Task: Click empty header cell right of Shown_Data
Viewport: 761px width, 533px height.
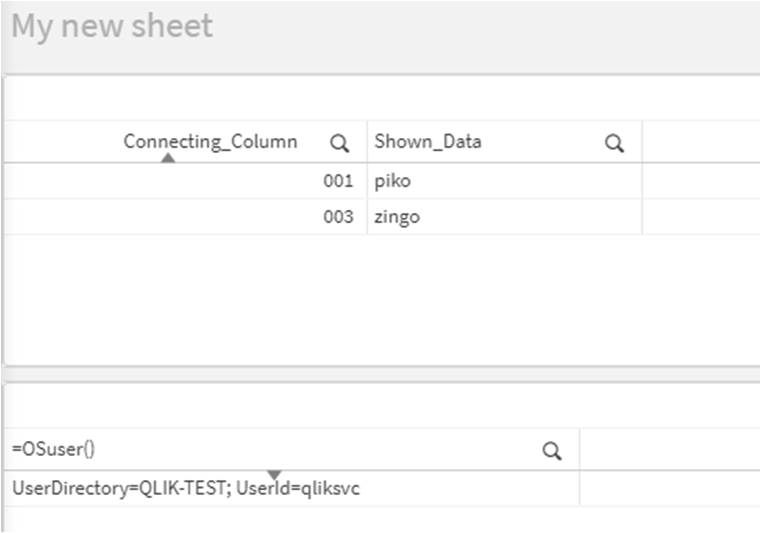Action: point(701,142)
